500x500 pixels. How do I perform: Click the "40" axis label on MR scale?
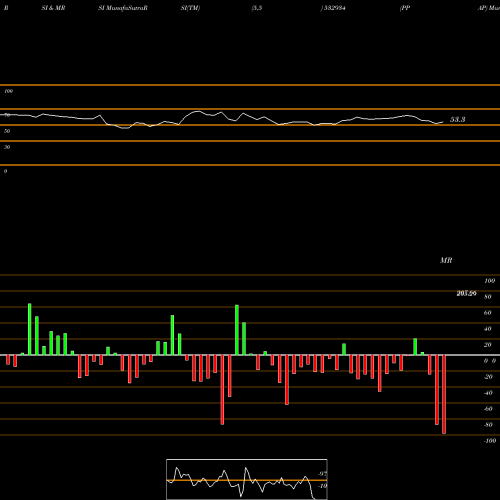488,329
